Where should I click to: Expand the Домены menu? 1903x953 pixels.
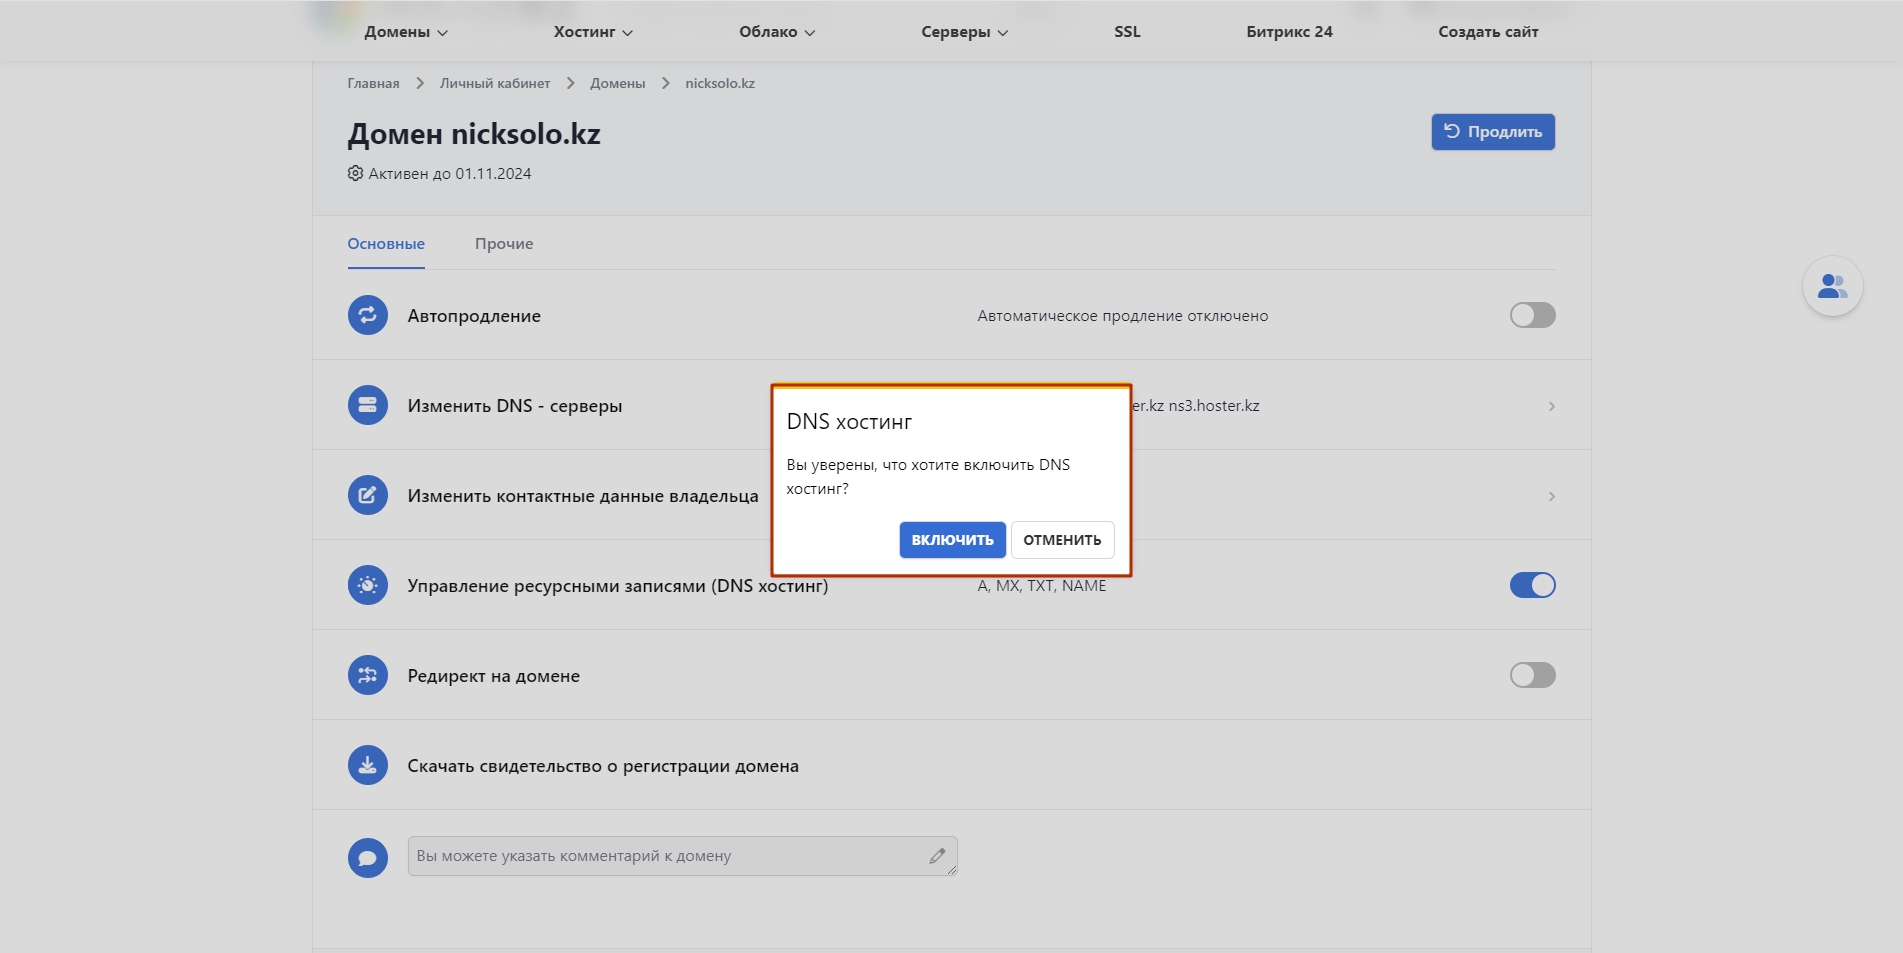(406, 32)
